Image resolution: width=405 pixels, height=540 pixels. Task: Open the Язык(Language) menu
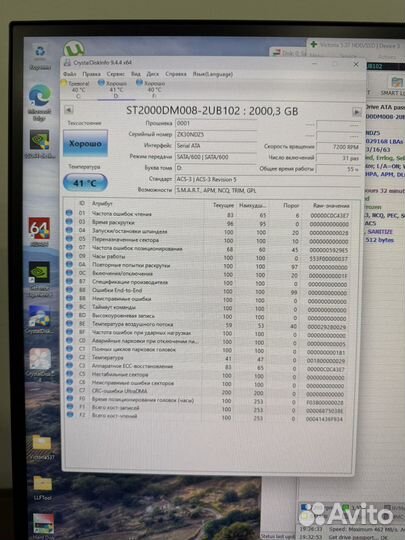tap(212, 74)
